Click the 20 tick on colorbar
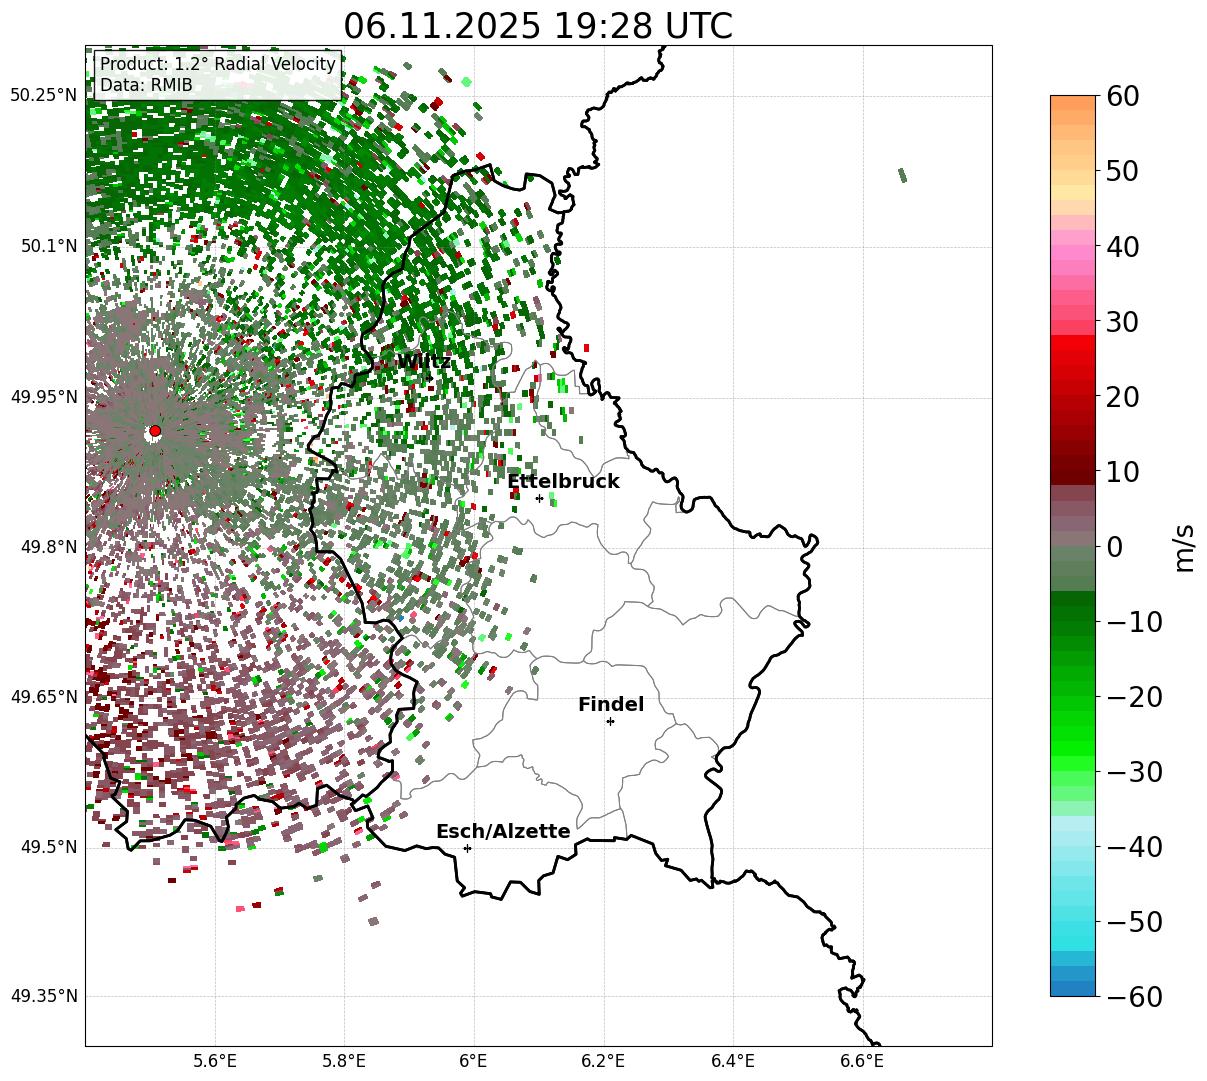Screen dimensions: 1207x1081 pyautogui.click(x=1125, y=396)
